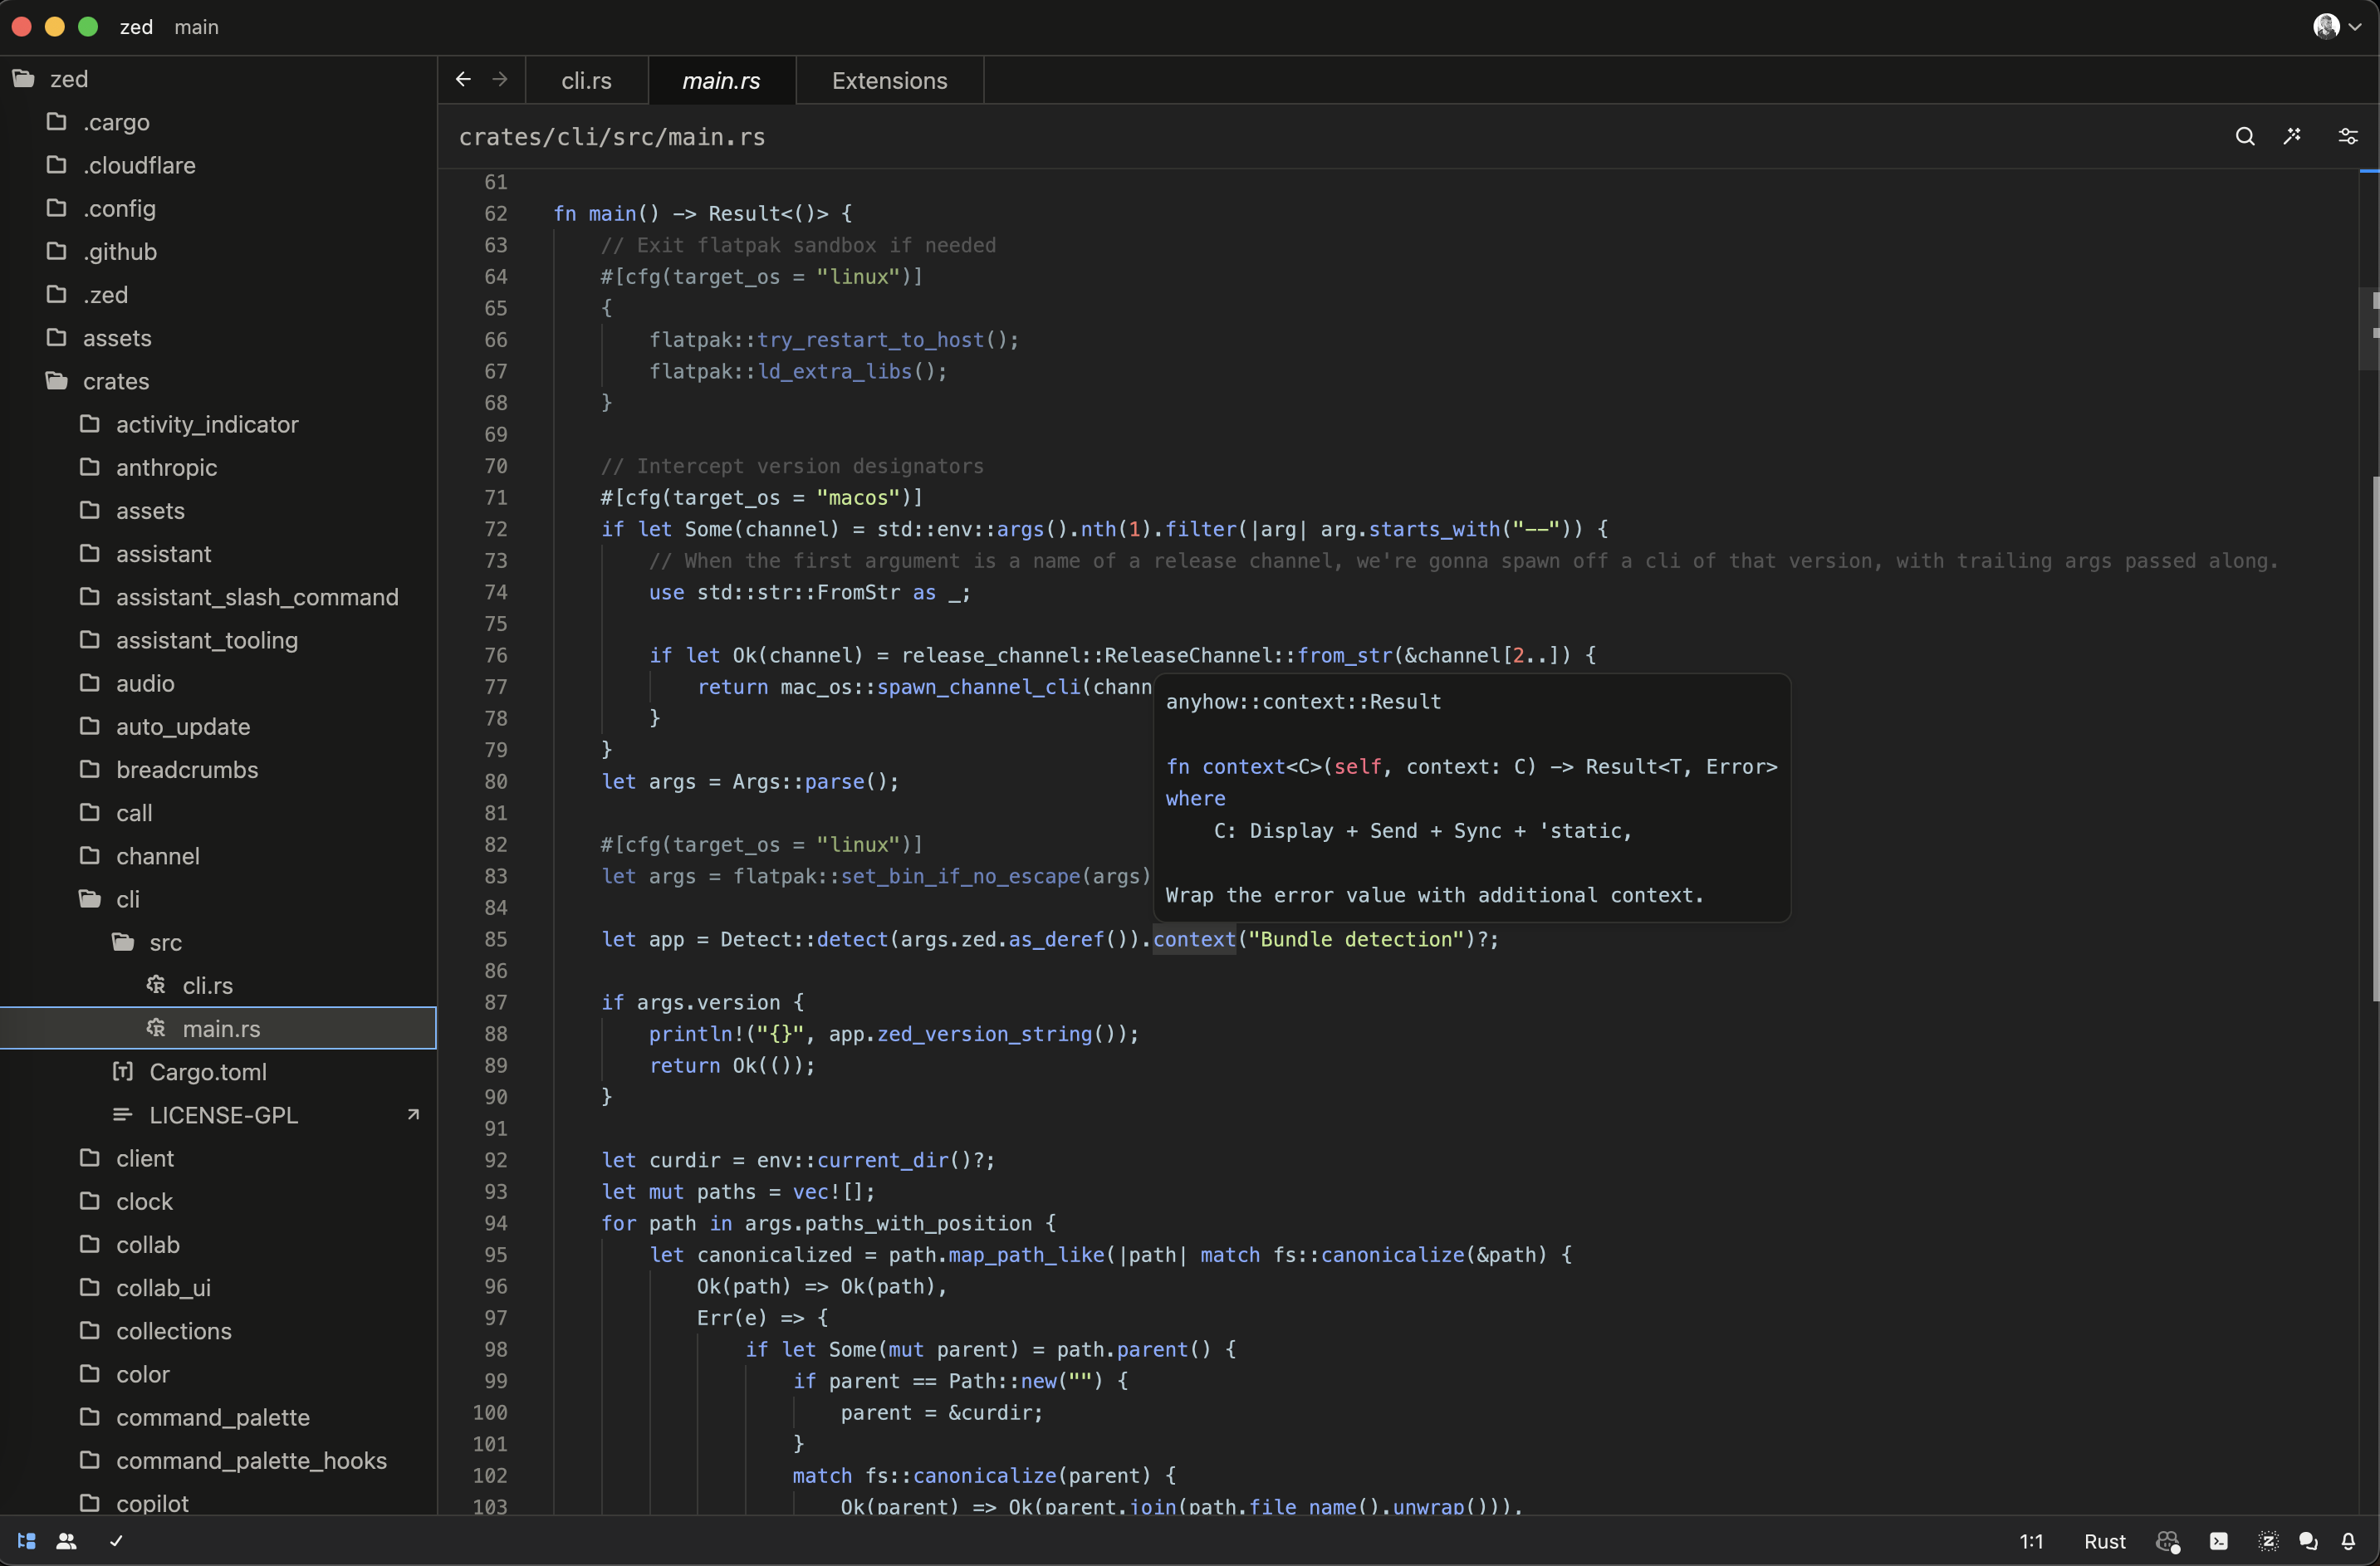Go back with the left arrow
The image size is (2380, 1566).
[463, 79]
